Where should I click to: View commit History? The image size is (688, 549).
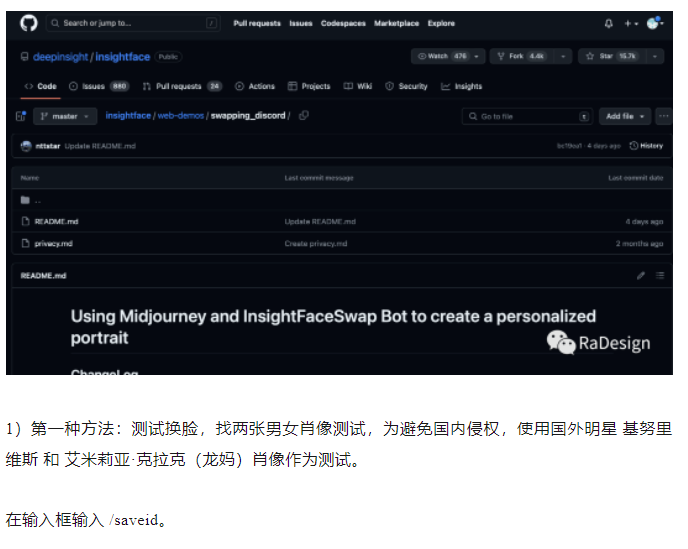coord(646,146)
